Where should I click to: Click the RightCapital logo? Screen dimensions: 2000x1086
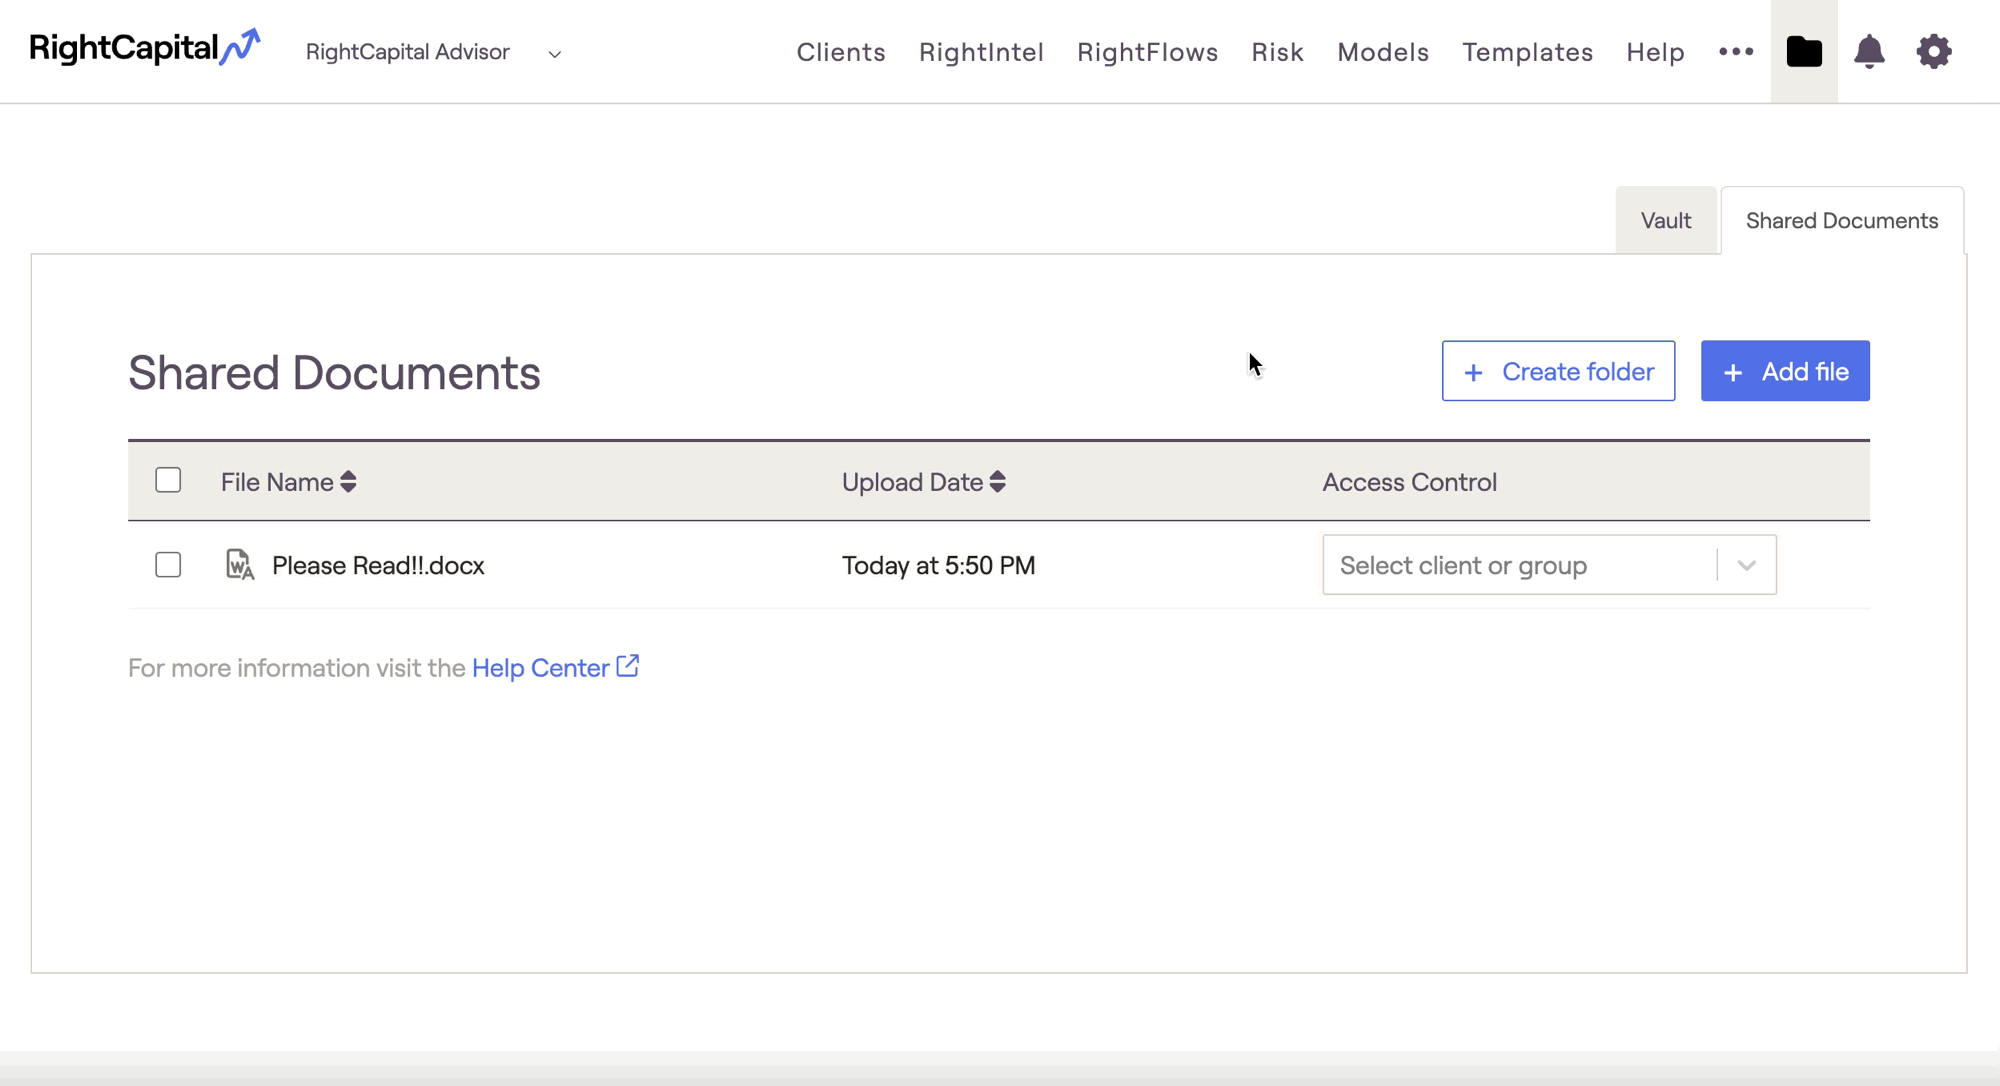144,48
